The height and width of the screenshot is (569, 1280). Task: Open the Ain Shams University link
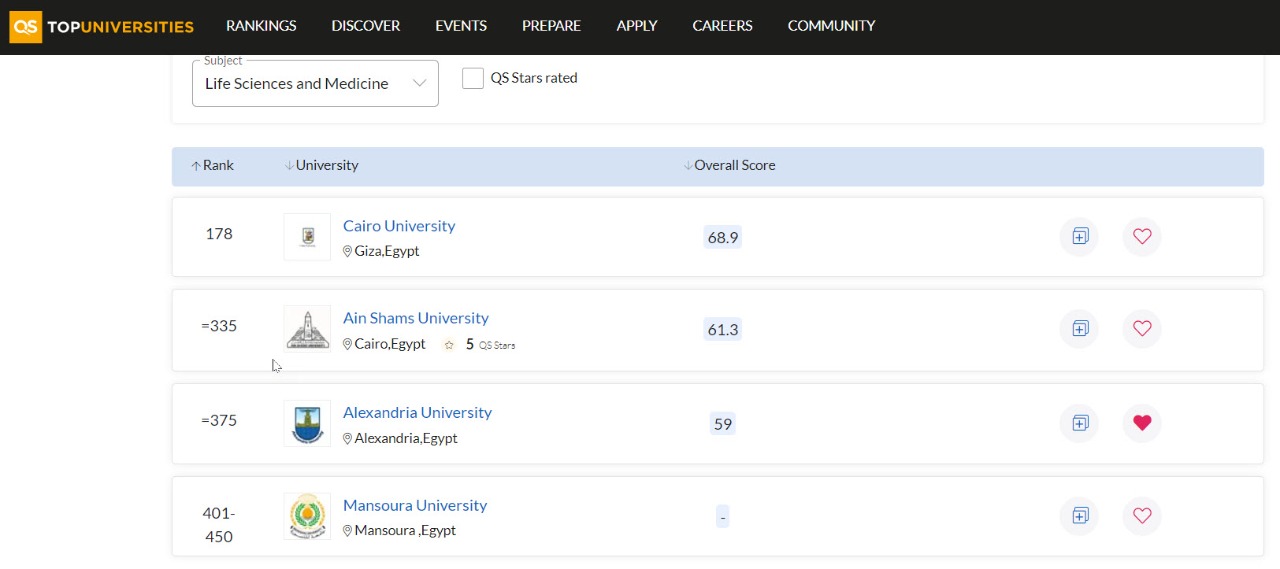click(x=415, y=318)
